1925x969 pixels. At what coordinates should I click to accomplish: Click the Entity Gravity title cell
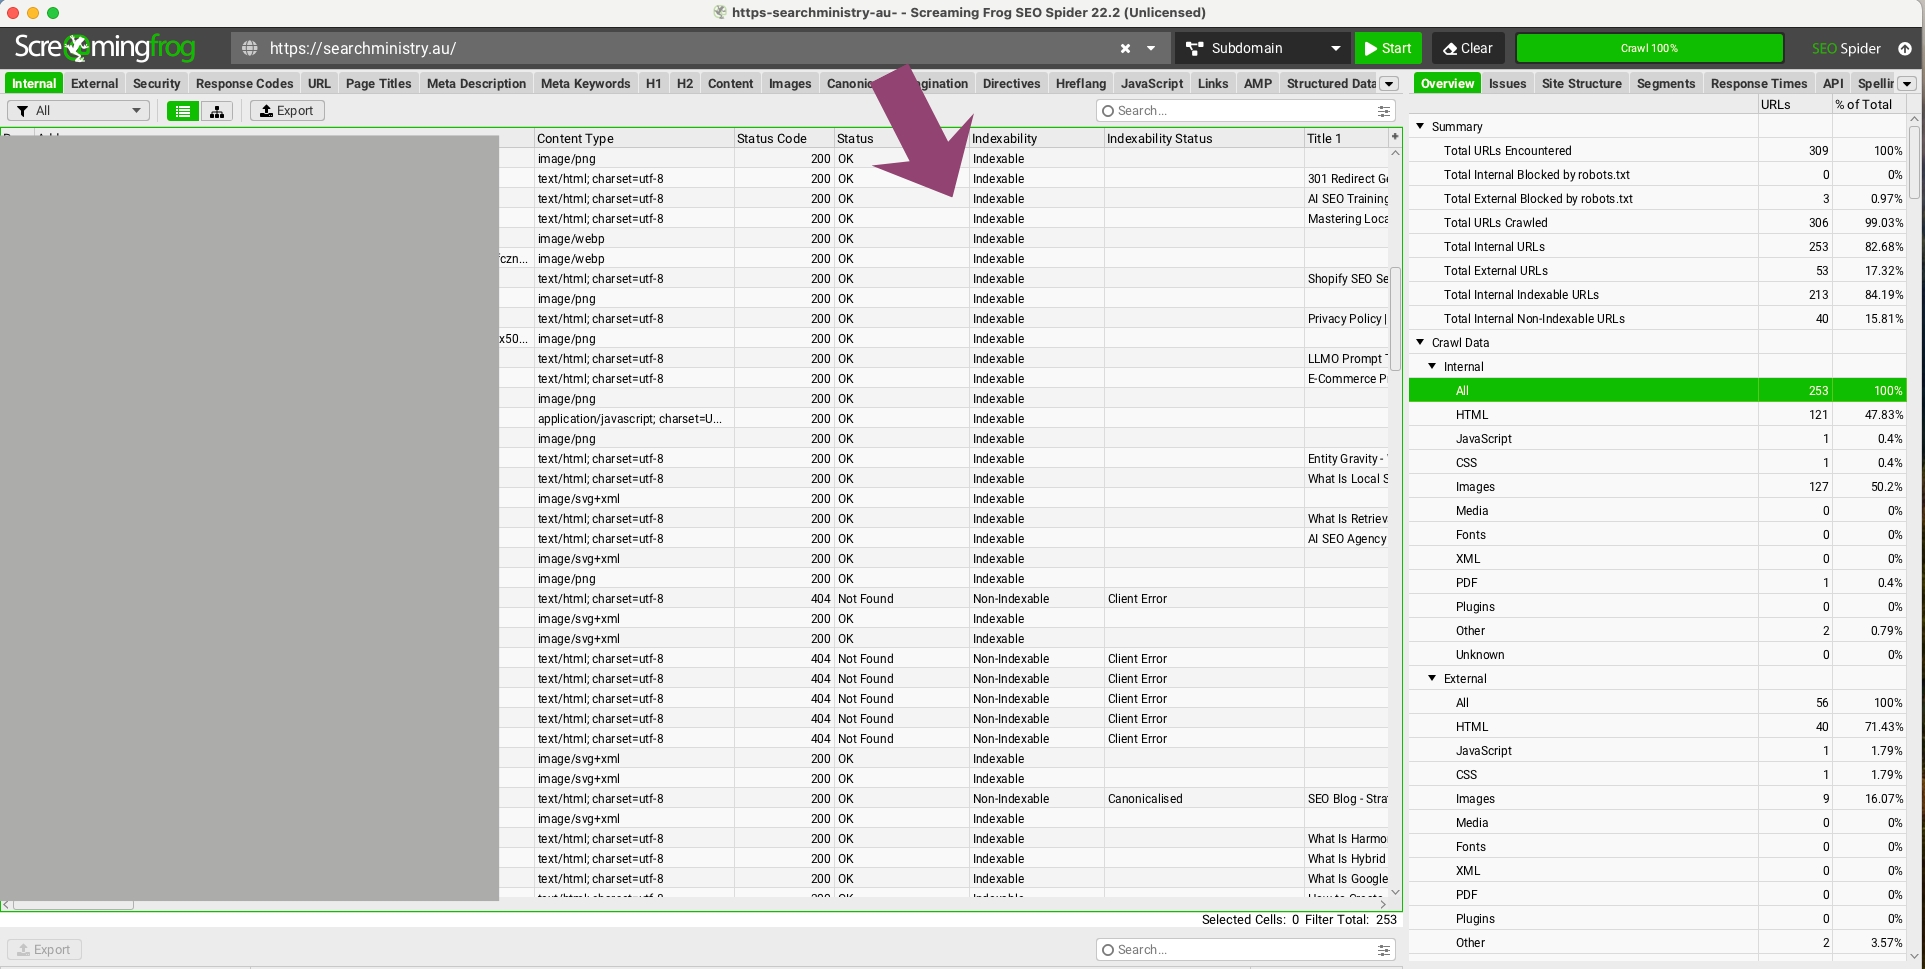[x=1346, y=459]
